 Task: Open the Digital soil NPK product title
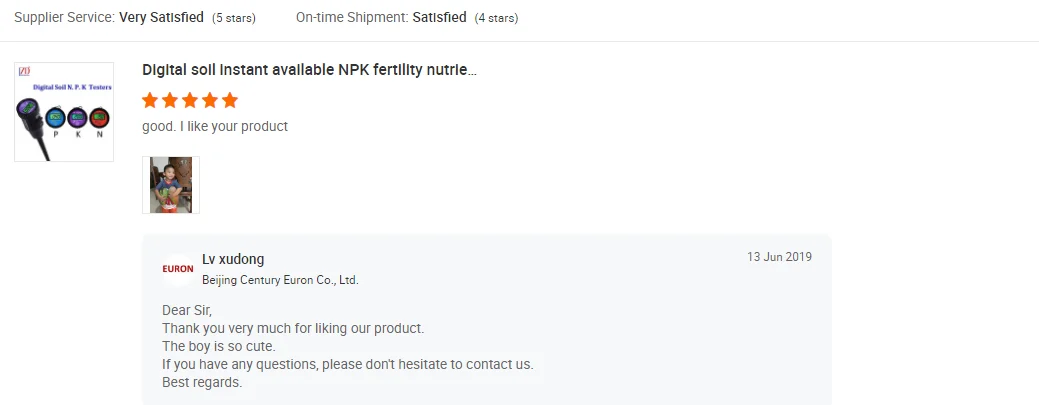[x=309, y=70]
